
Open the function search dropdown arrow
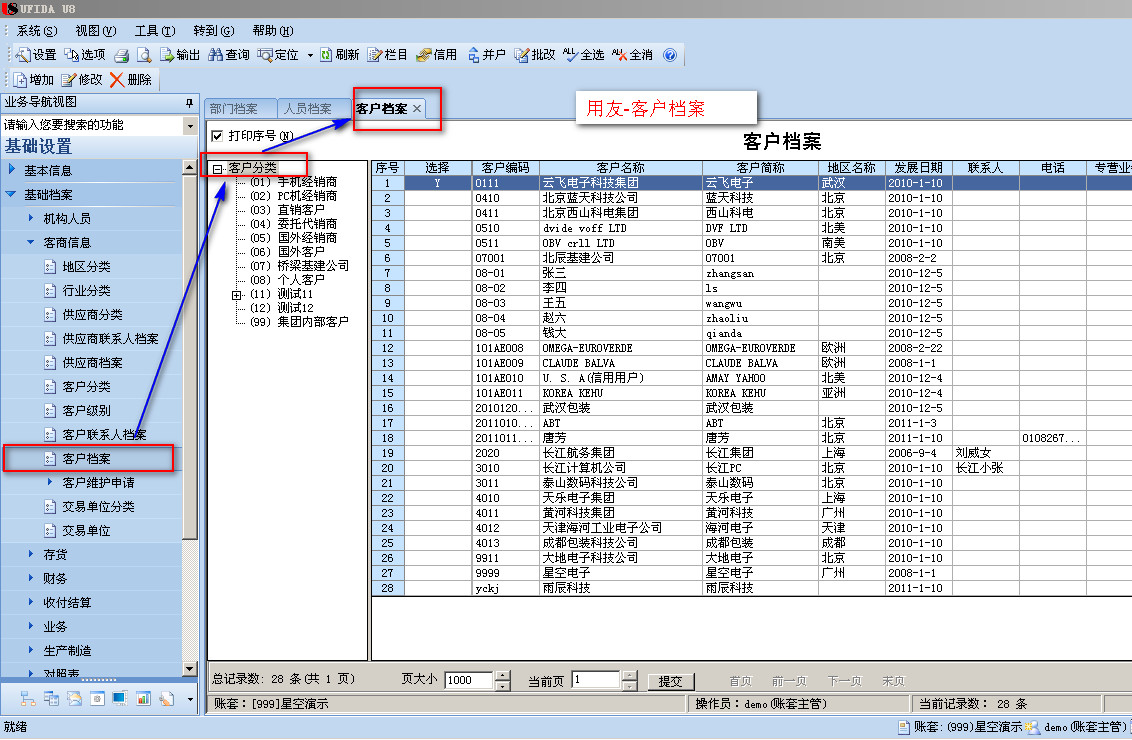(x=190, y=126)
